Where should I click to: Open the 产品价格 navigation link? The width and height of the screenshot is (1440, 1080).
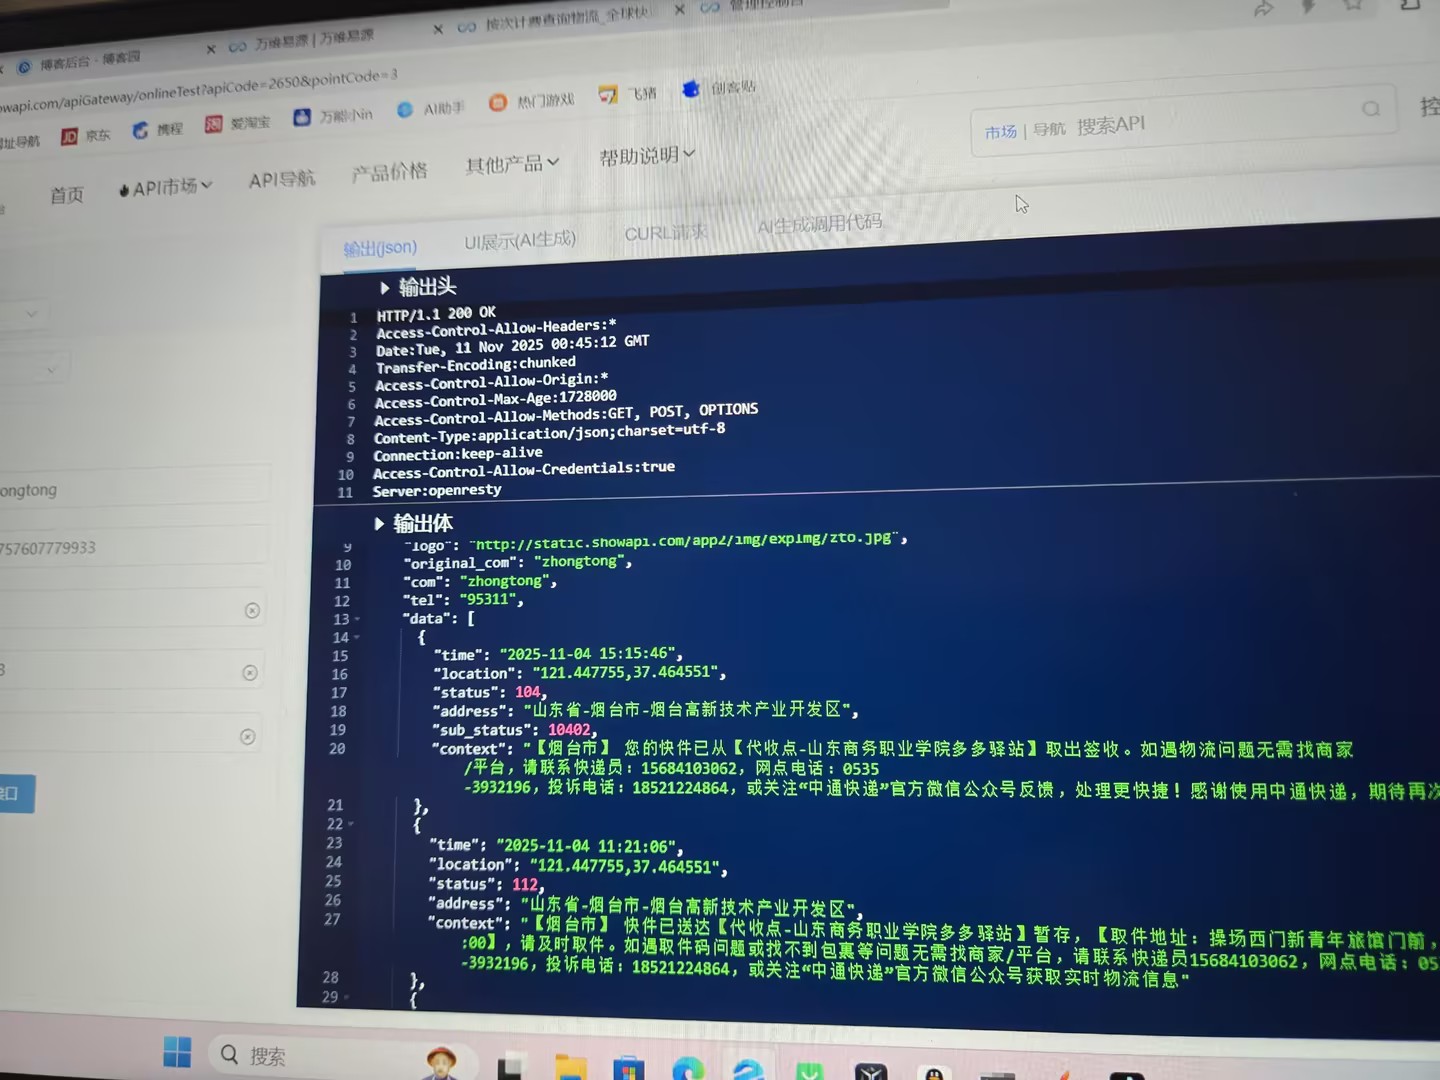click(x=389, y=172)
